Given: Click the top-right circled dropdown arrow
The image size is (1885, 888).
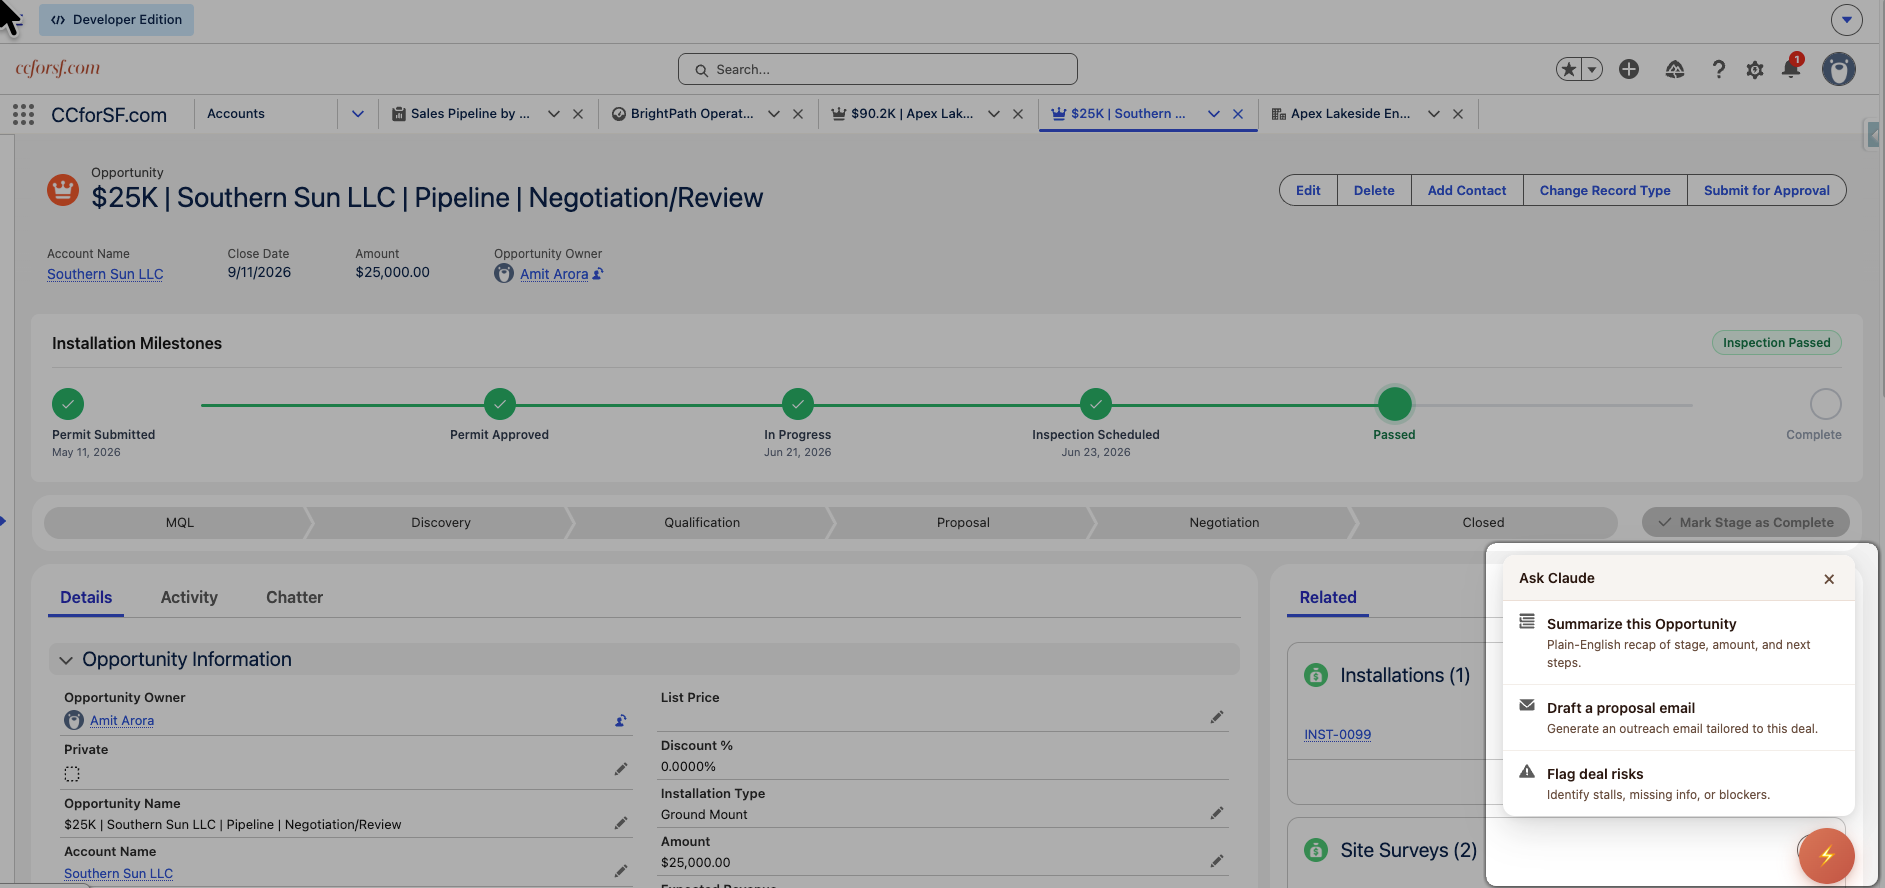Looking at the screenshot, I should click(1846, 19).
